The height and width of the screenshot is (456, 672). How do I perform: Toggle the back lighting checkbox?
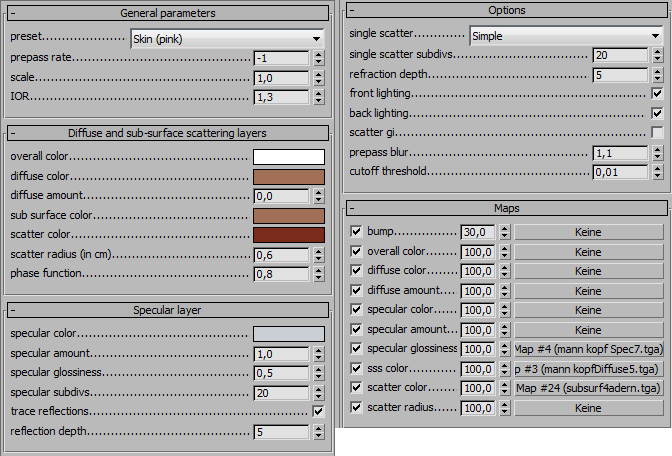(657, 113)
